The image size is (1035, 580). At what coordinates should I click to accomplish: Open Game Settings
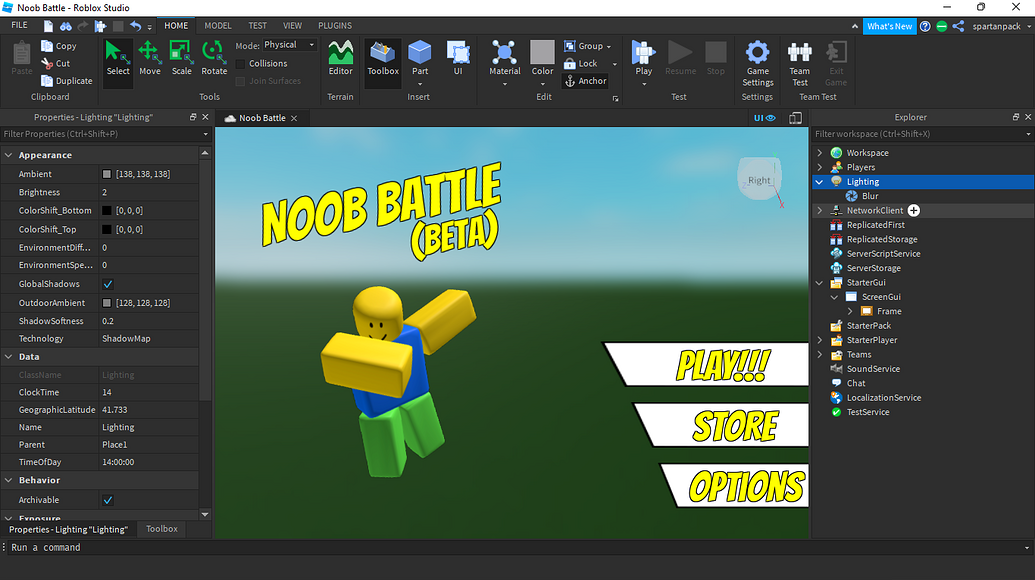point(757,63)
